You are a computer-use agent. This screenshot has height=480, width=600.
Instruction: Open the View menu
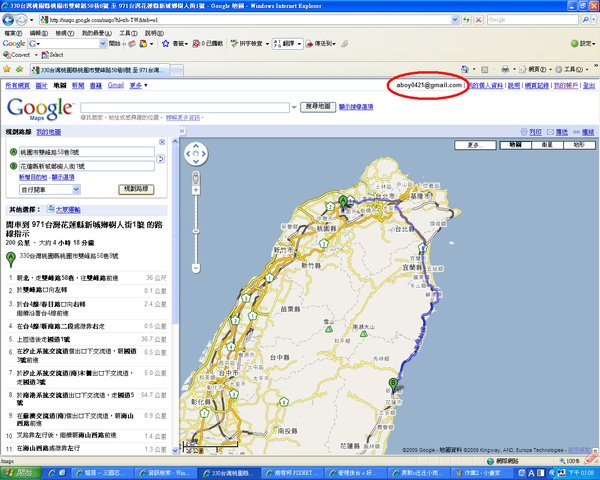click(65, 33)
